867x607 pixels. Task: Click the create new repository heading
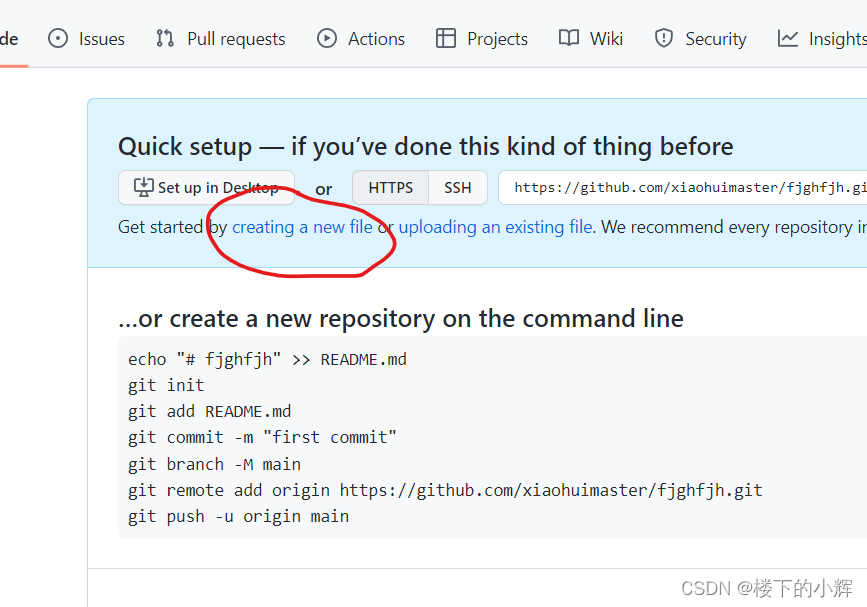tap(401, 318)
